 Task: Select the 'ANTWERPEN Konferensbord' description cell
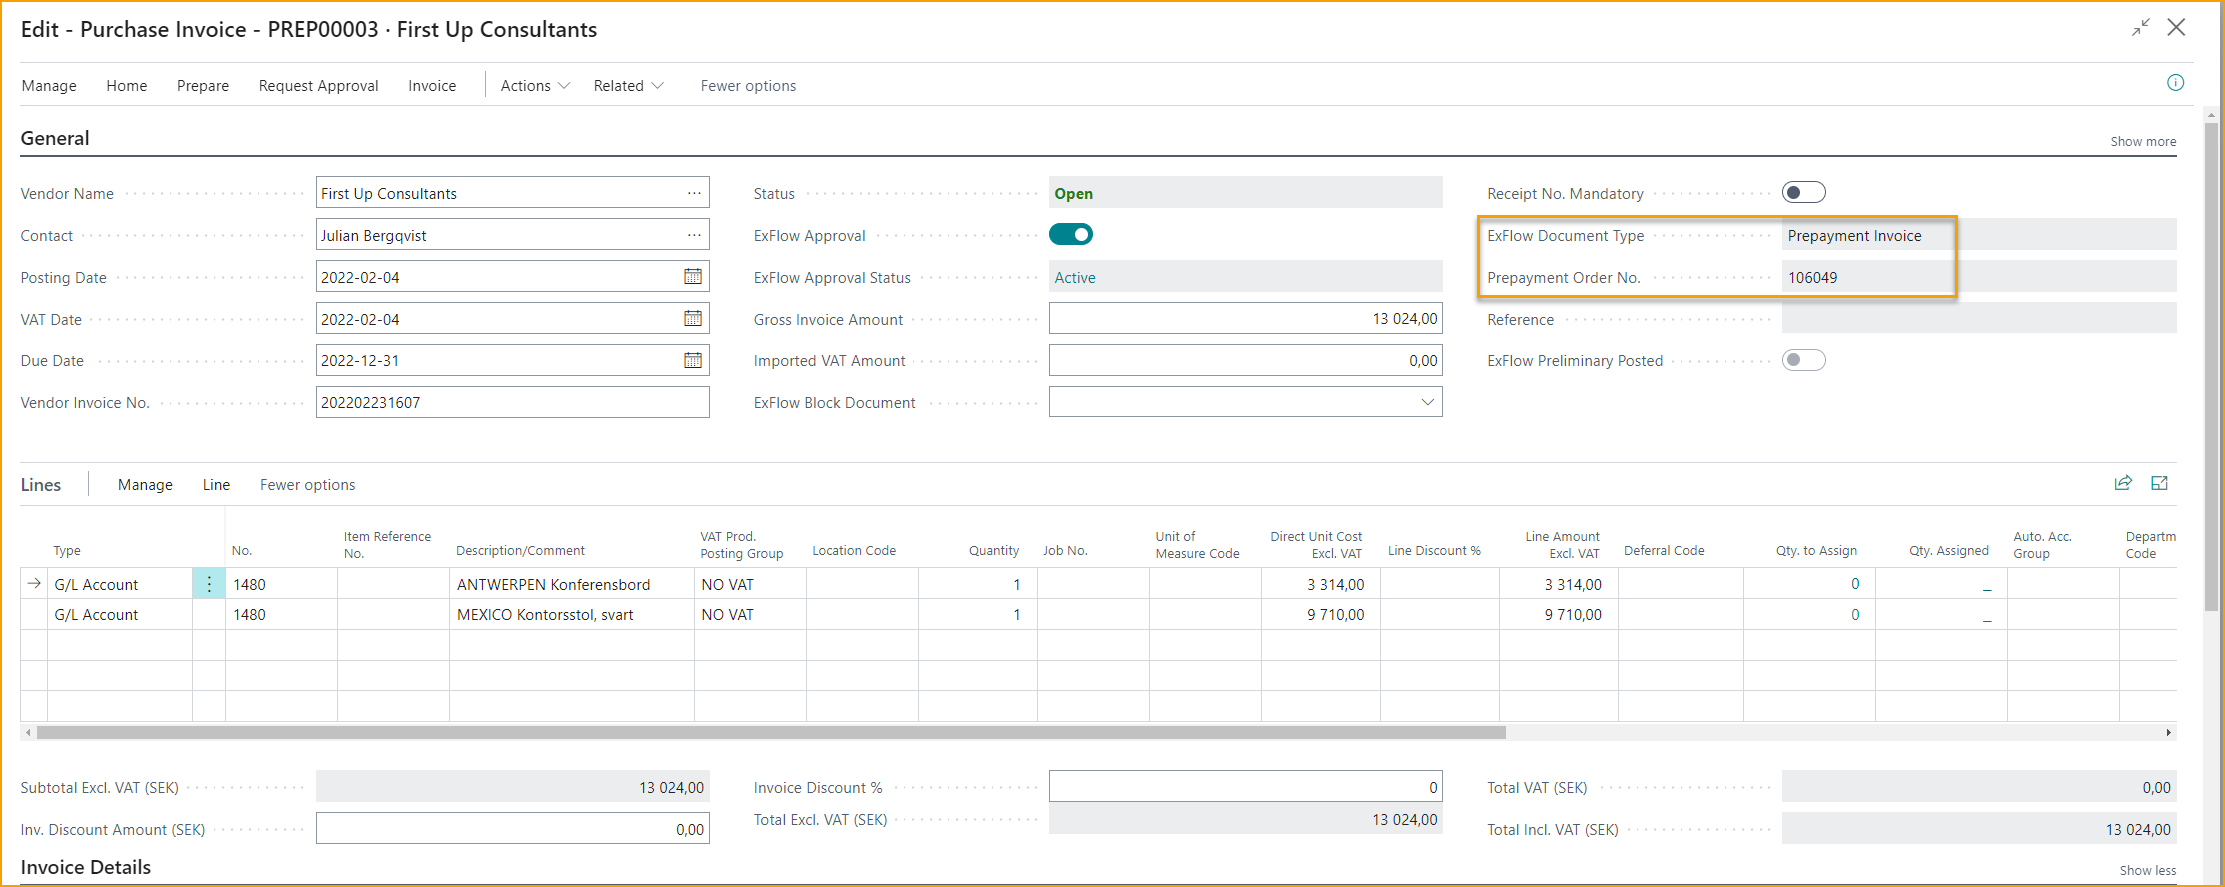pos(571,584)
